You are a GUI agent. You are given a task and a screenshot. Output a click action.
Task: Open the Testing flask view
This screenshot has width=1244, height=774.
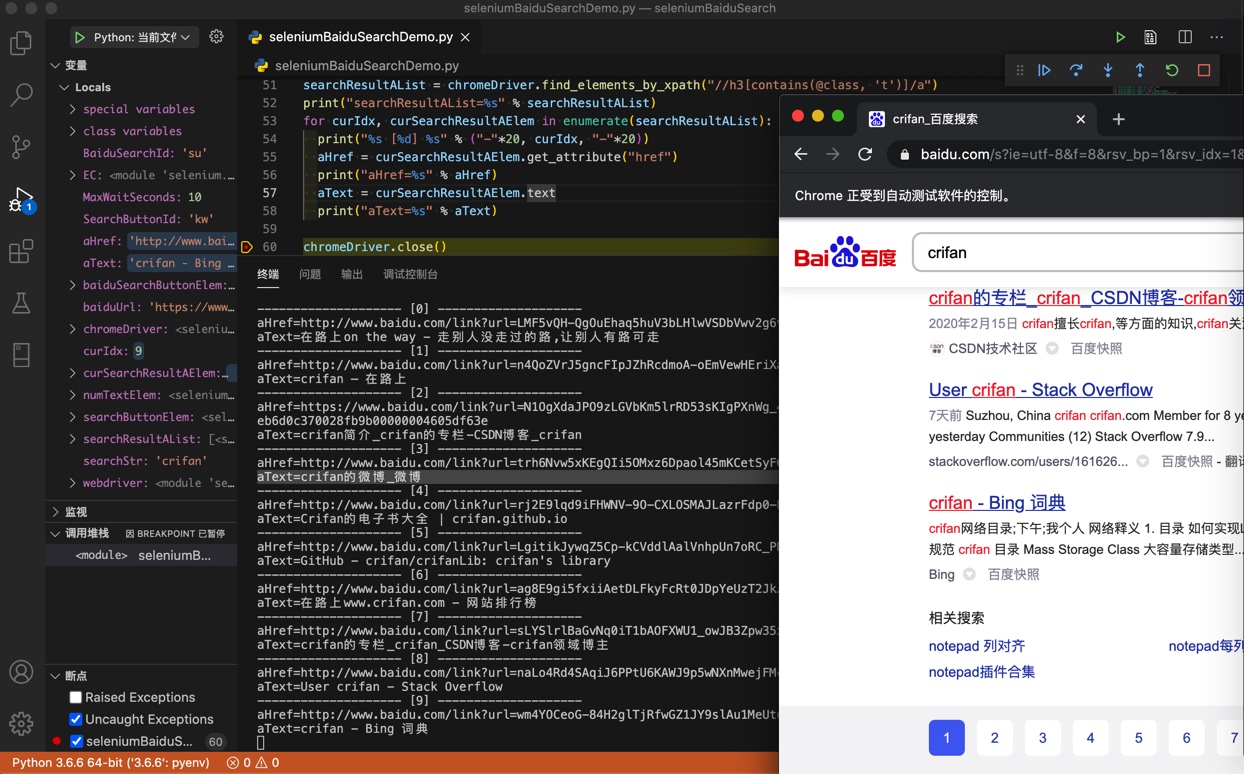21,303
